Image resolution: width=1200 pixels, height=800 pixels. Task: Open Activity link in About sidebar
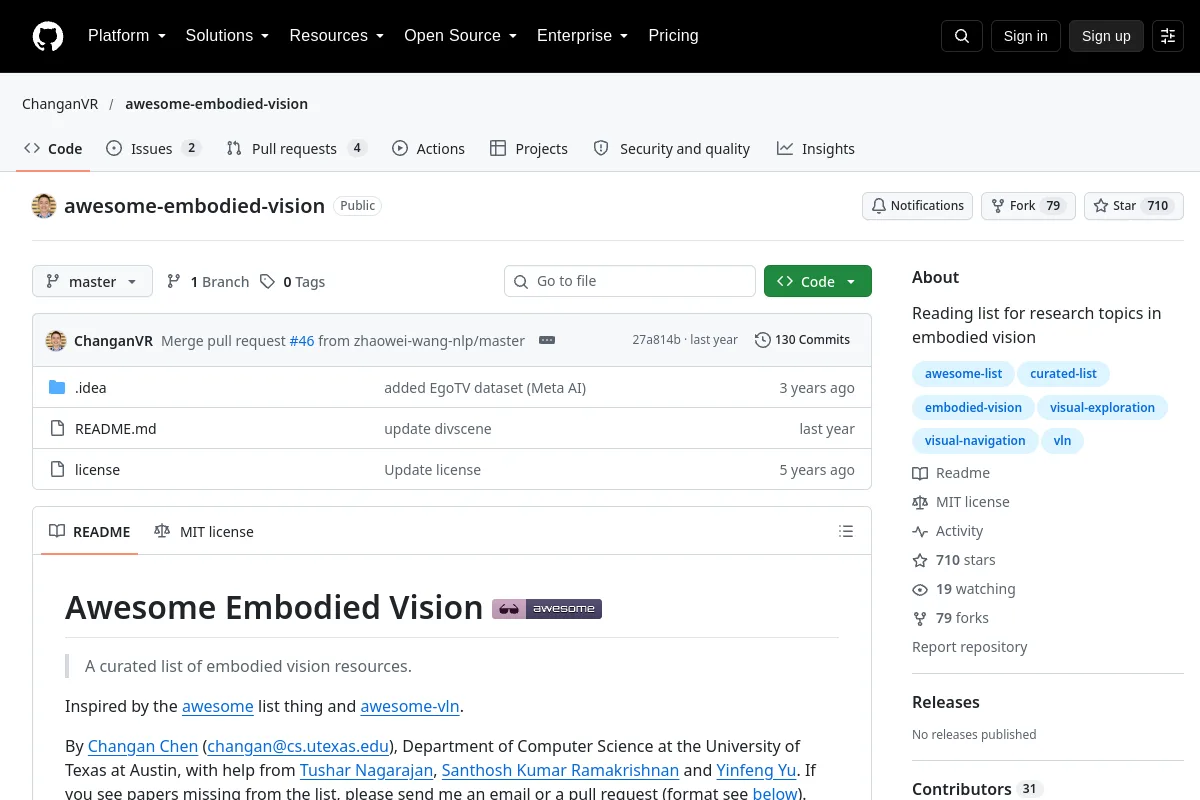click(948, 531)
